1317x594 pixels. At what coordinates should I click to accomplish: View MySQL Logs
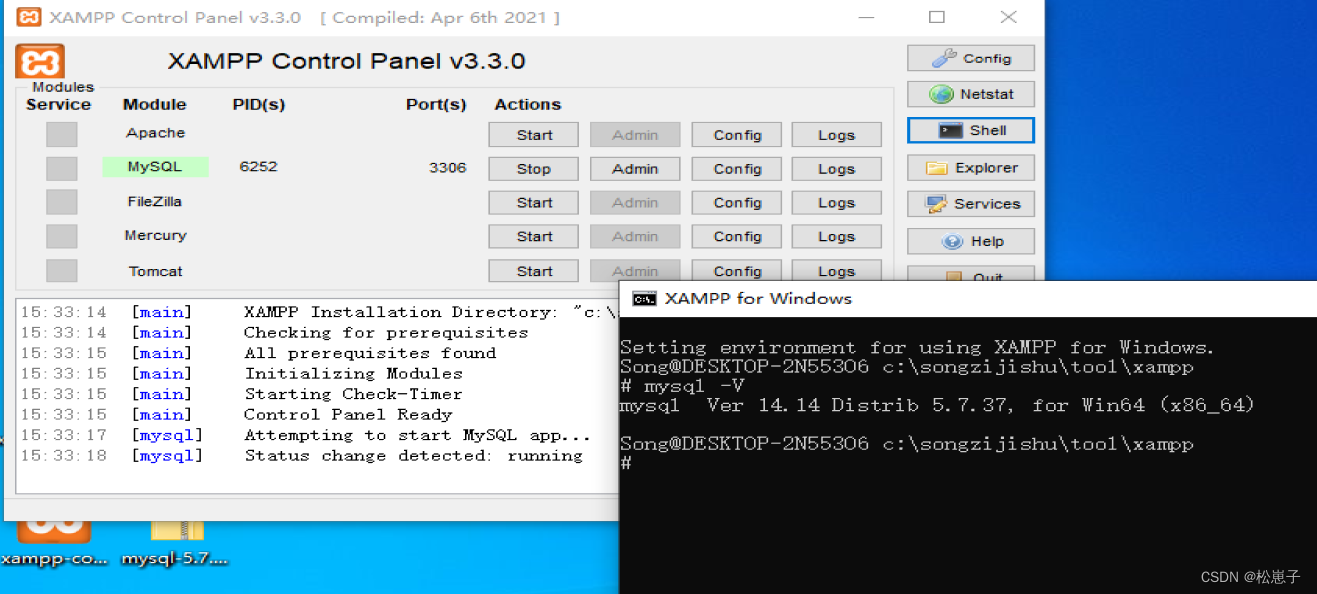point(836,169)
